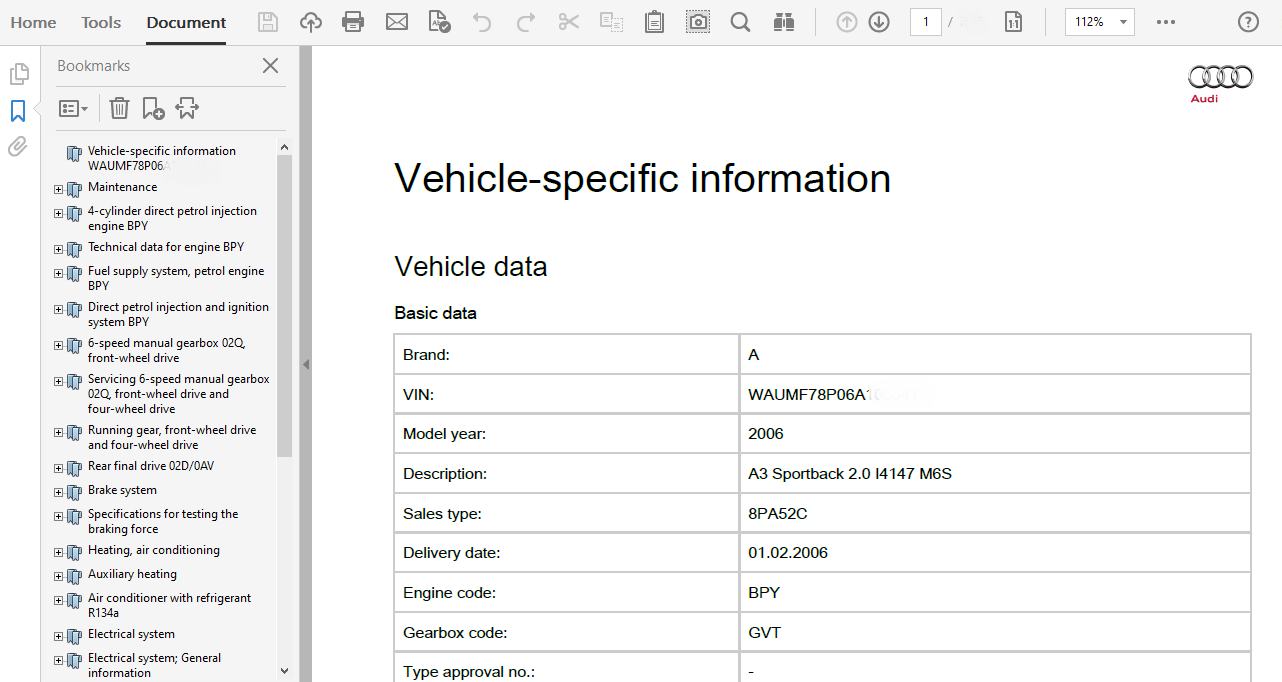The width and height of the screenshot is (1282, 682).
Task: Click the upload to cloud icon
Action: point(311,22)
